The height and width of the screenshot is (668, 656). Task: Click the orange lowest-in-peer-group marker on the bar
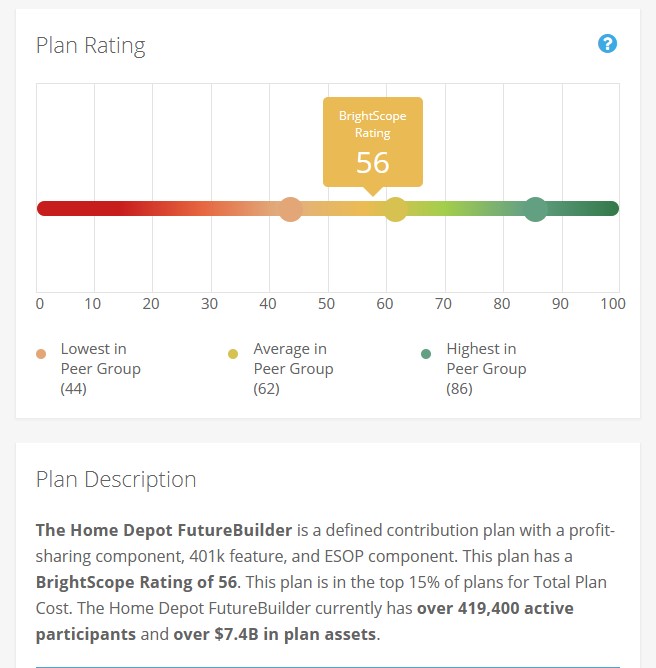point(291,209)
